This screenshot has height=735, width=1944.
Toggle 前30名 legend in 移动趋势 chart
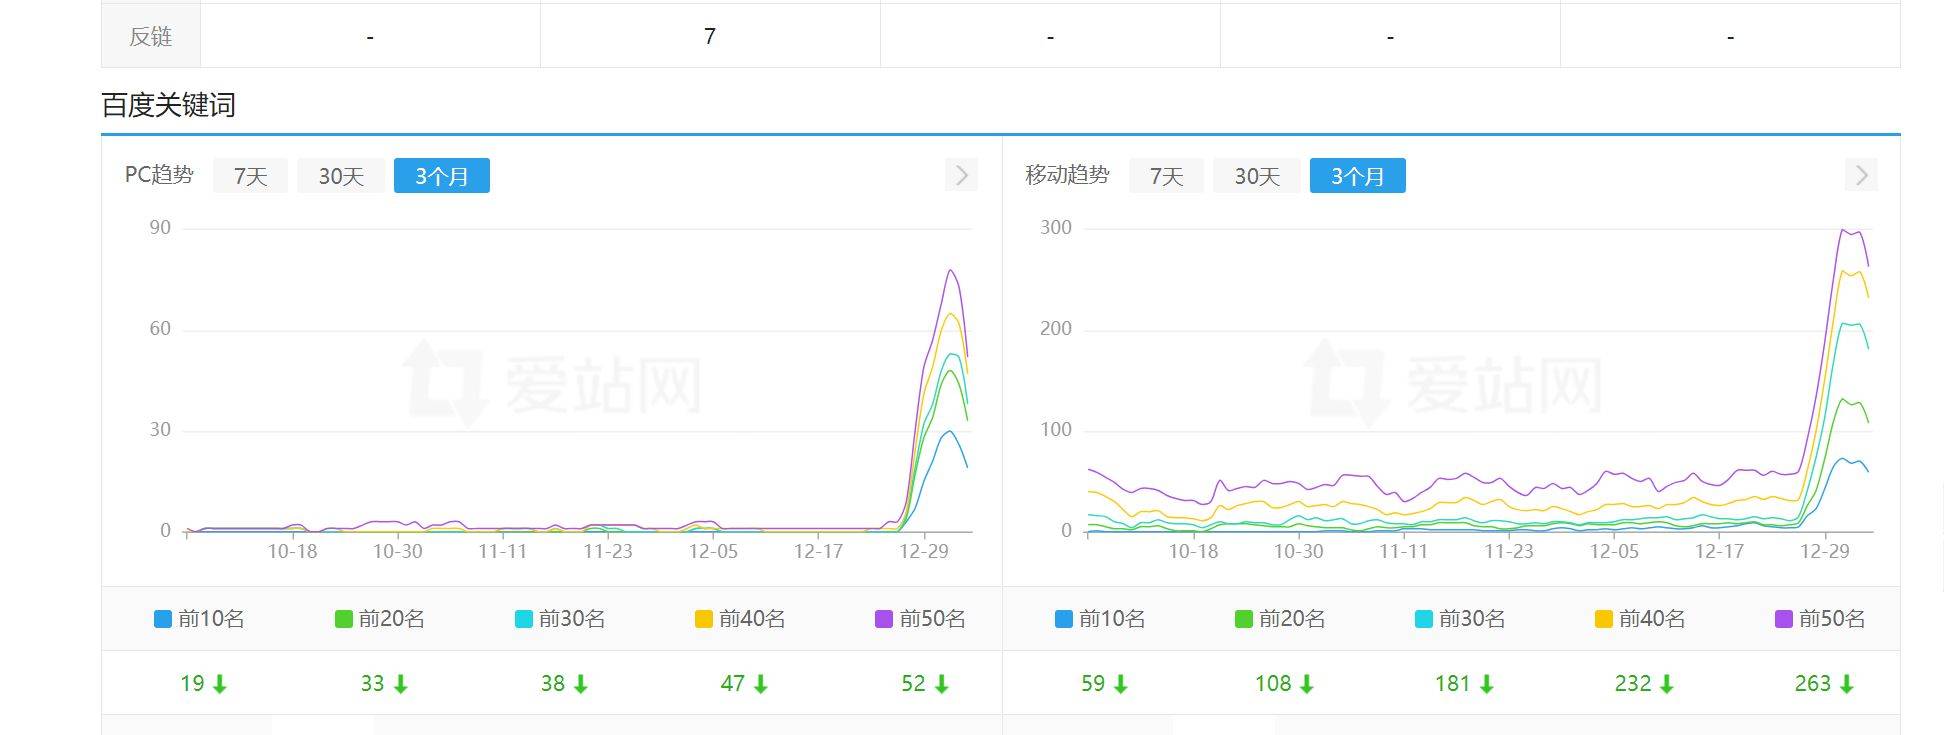[x=1460, y=619]
